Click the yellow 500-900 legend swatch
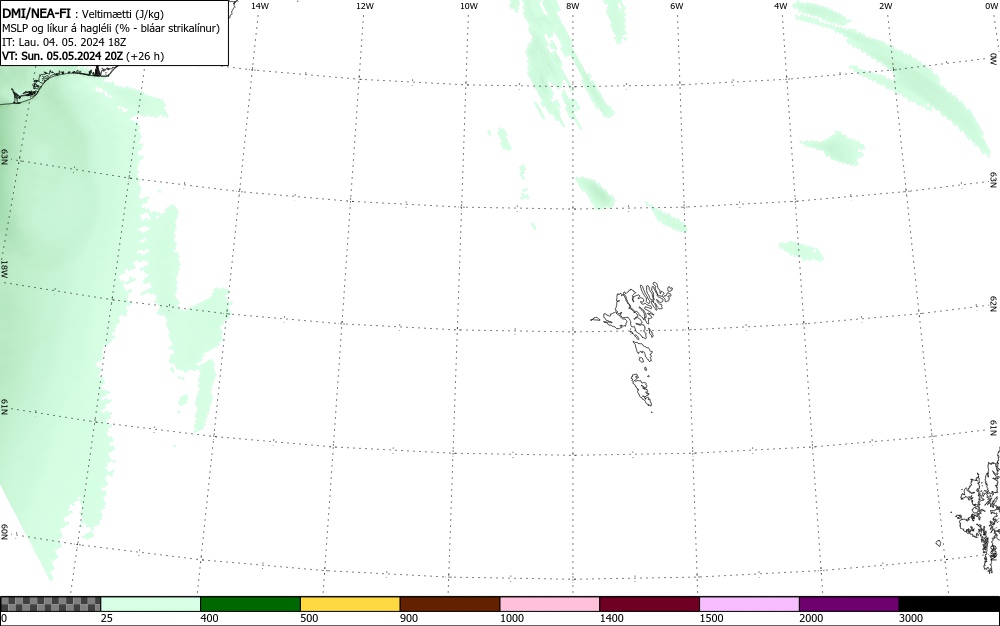 point(350,604)
